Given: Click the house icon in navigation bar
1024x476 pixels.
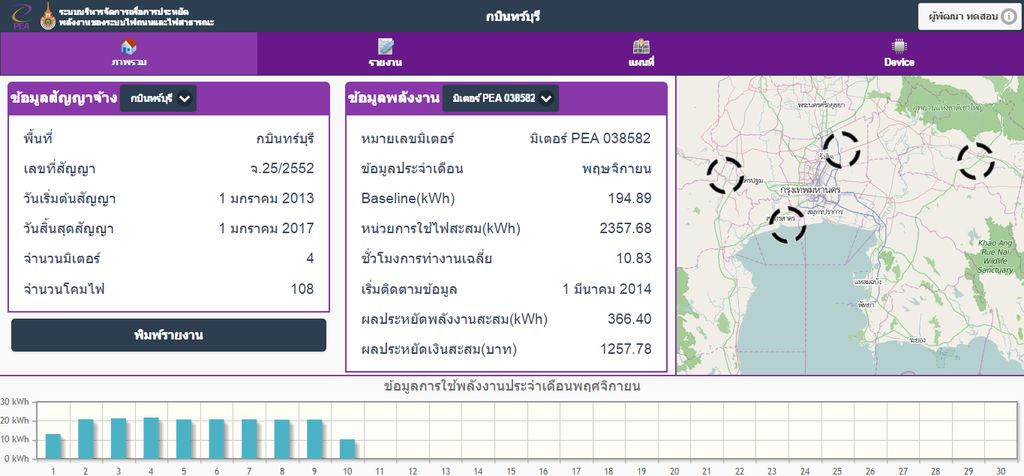Looking at the screenshot, I should point(129,46).
